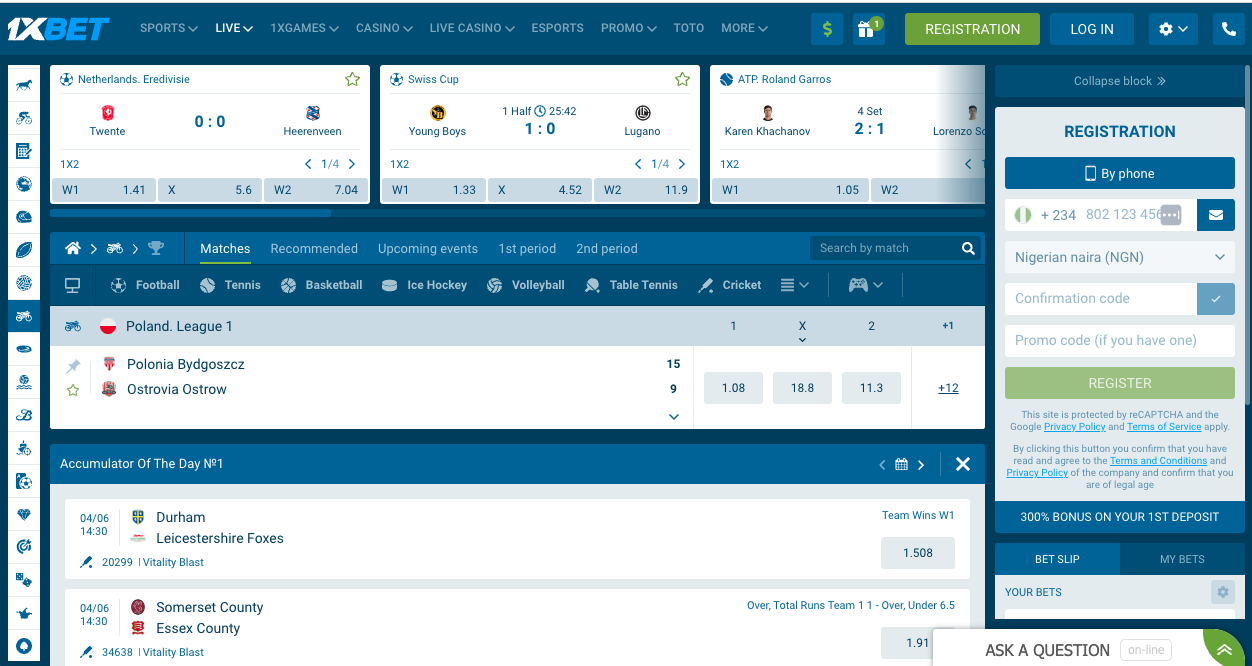This screenshot has height=666, width=1252.
Task: Go to the home breadcrumb icon
Action: 72,248
